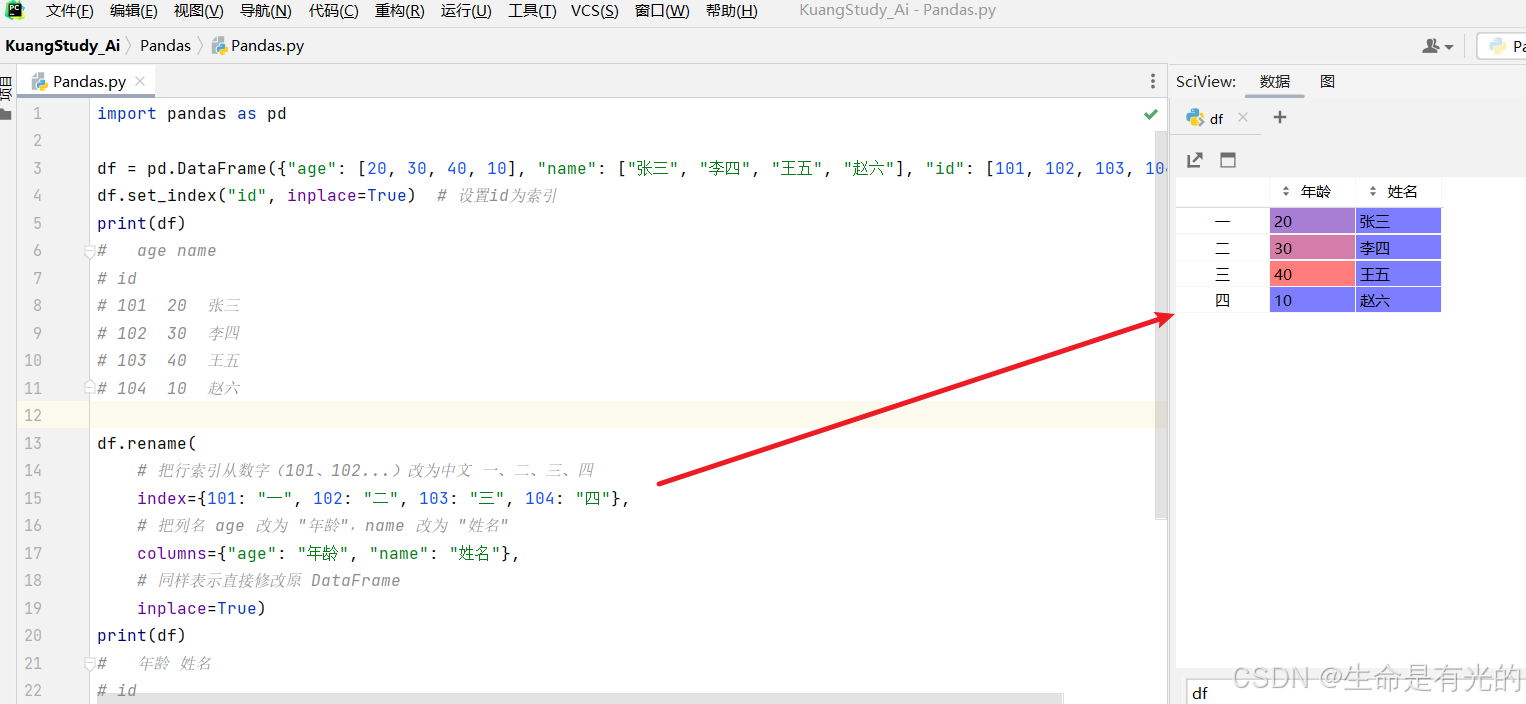Collapse comment block fold at line 21
1526x704 pixels.
pos(89,663)
